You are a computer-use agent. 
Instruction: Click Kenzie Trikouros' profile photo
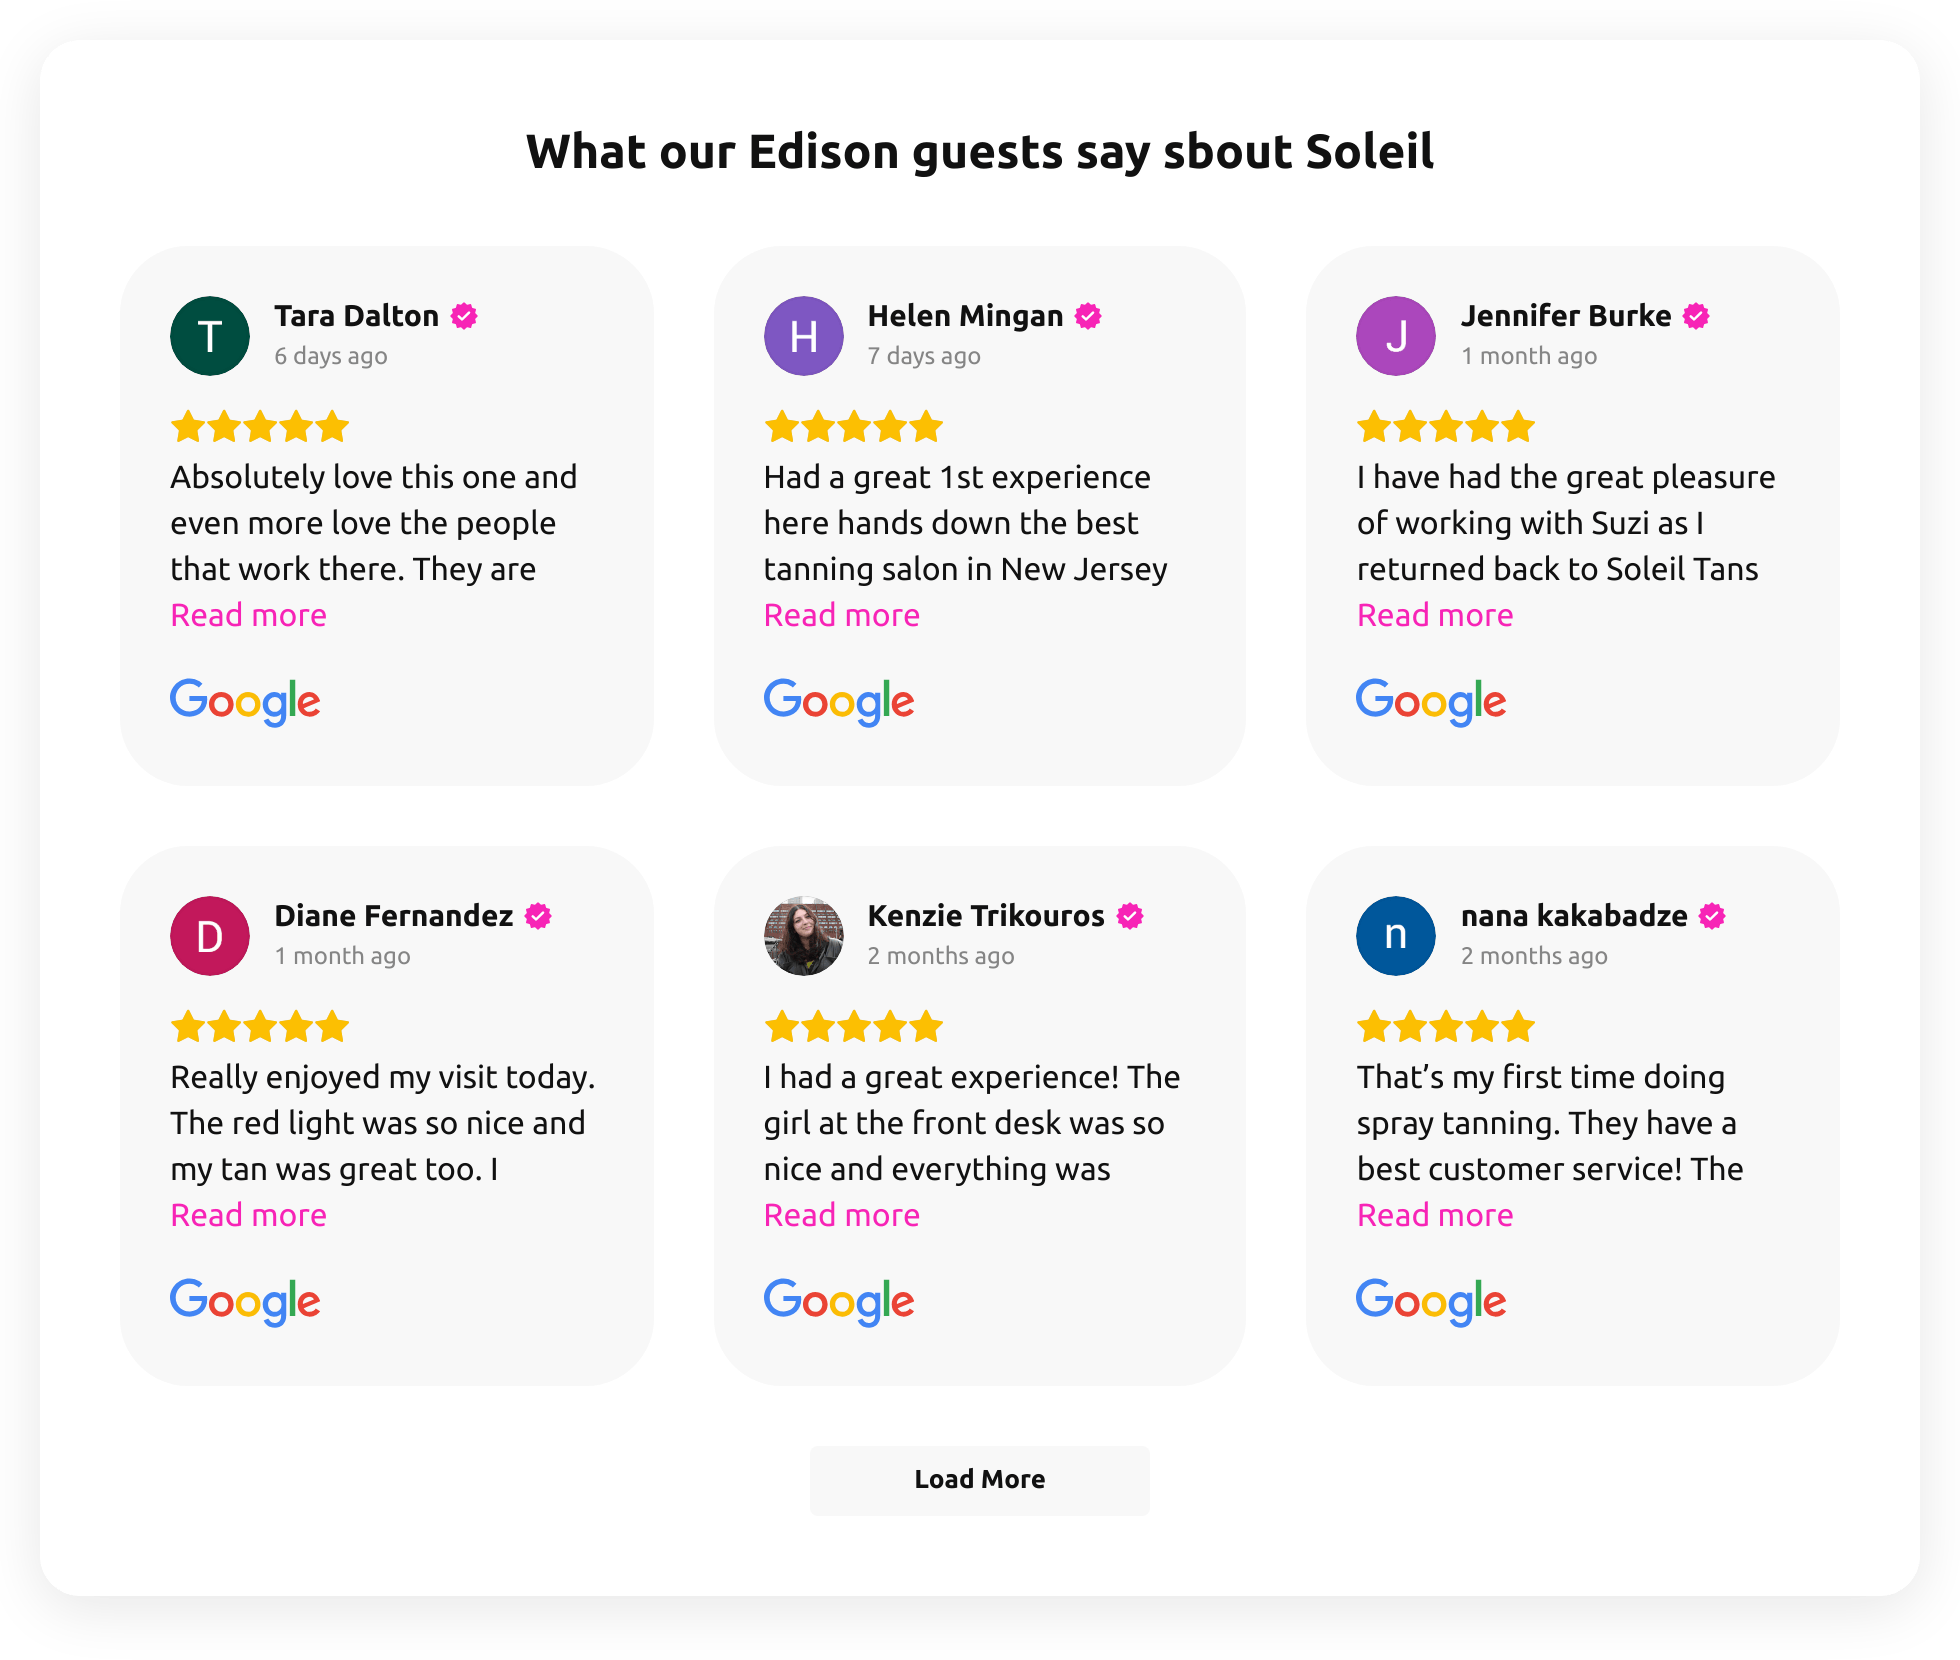[x=803, y=935]
